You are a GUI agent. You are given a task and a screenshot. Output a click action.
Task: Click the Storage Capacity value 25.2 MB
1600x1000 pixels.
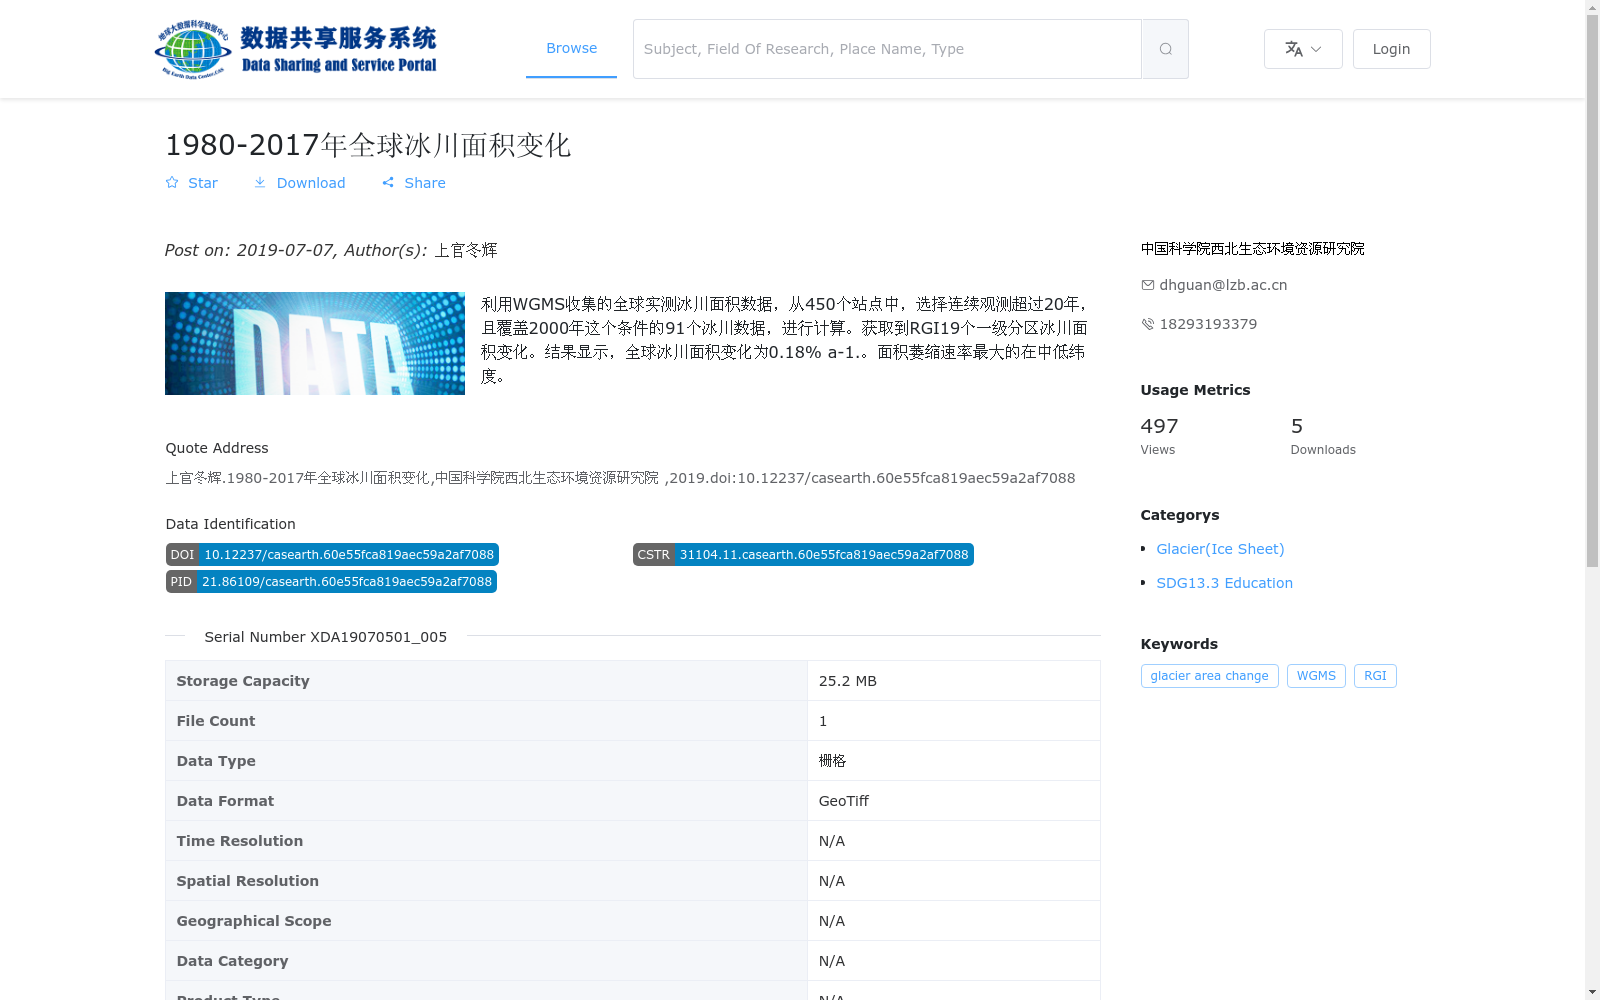point(847,681)
